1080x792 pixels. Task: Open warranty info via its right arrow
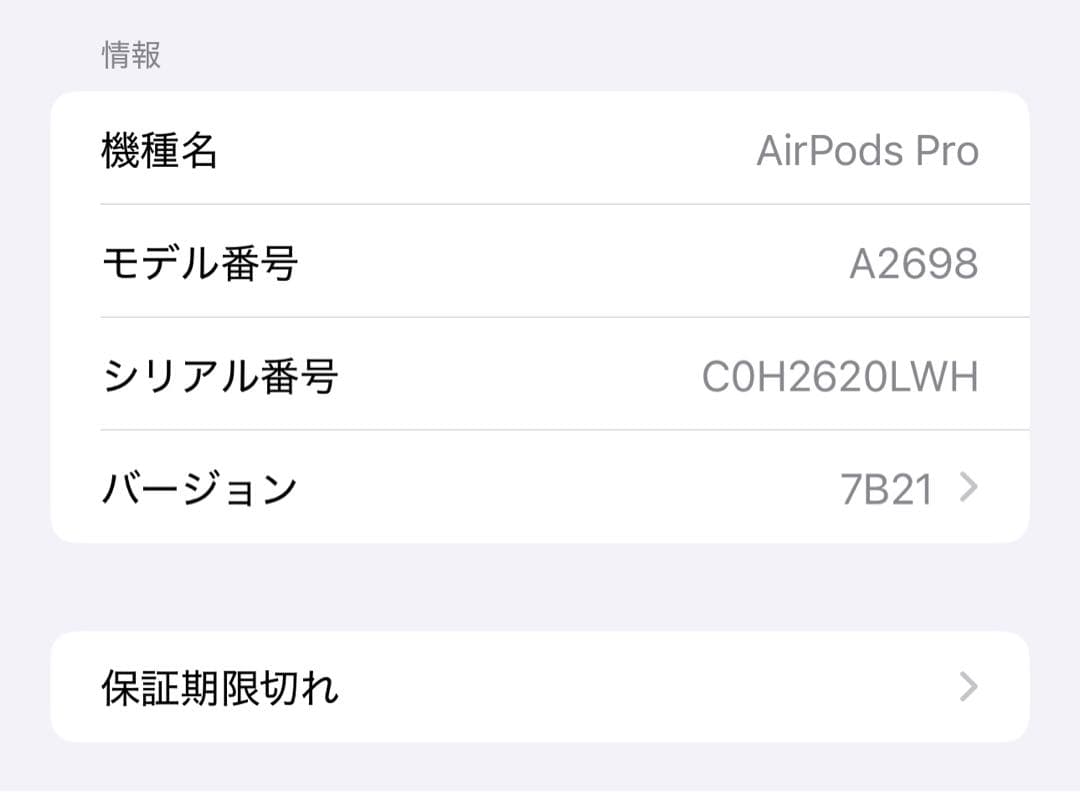(x=966, y=686)
